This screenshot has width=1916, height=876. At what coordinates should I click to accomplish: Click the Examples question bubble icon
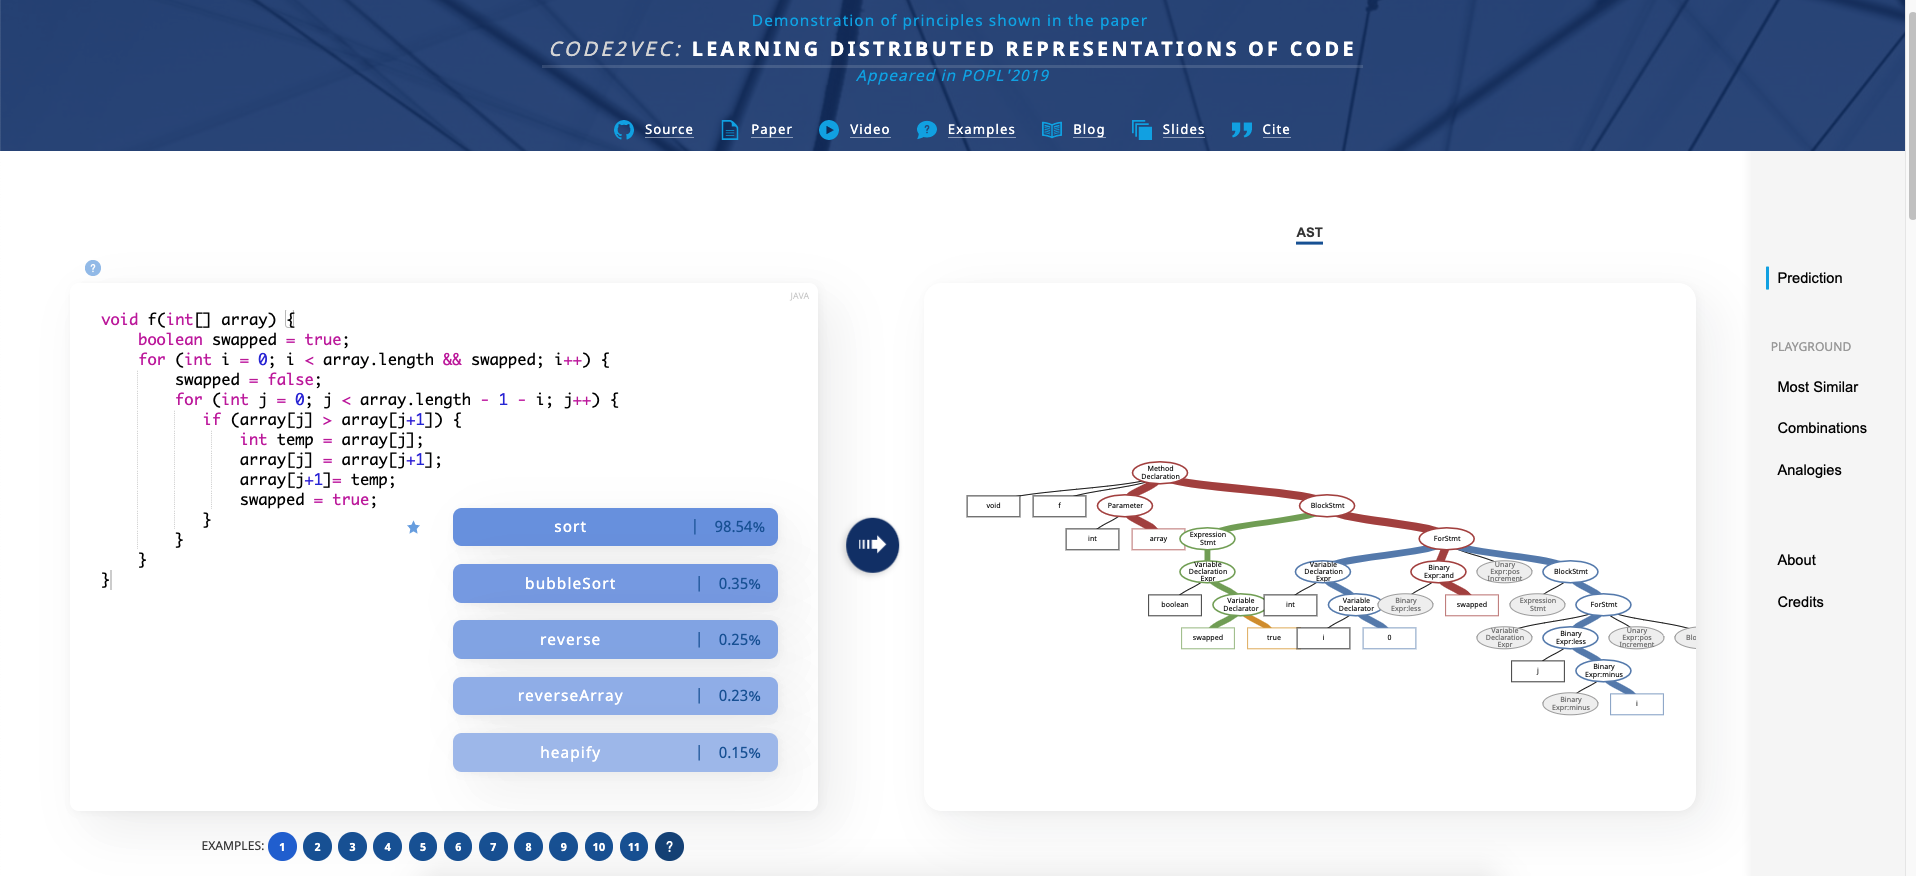coord(927,130)
